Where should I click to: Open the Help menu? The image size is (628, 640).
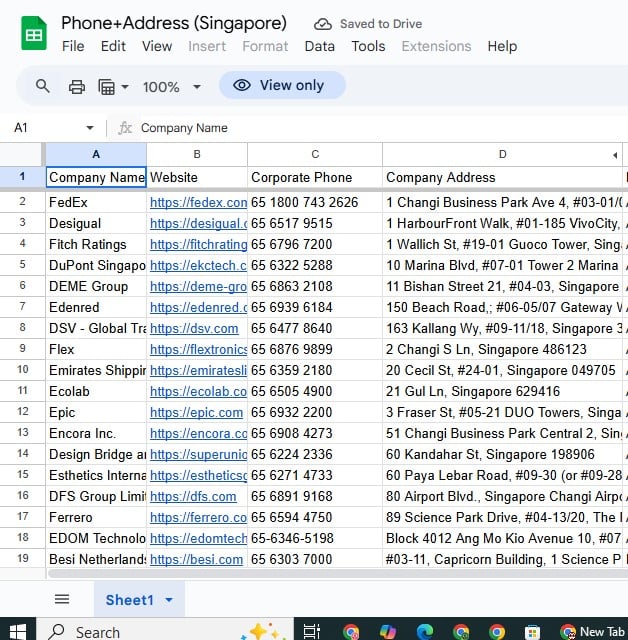click(x=502, y=46)
